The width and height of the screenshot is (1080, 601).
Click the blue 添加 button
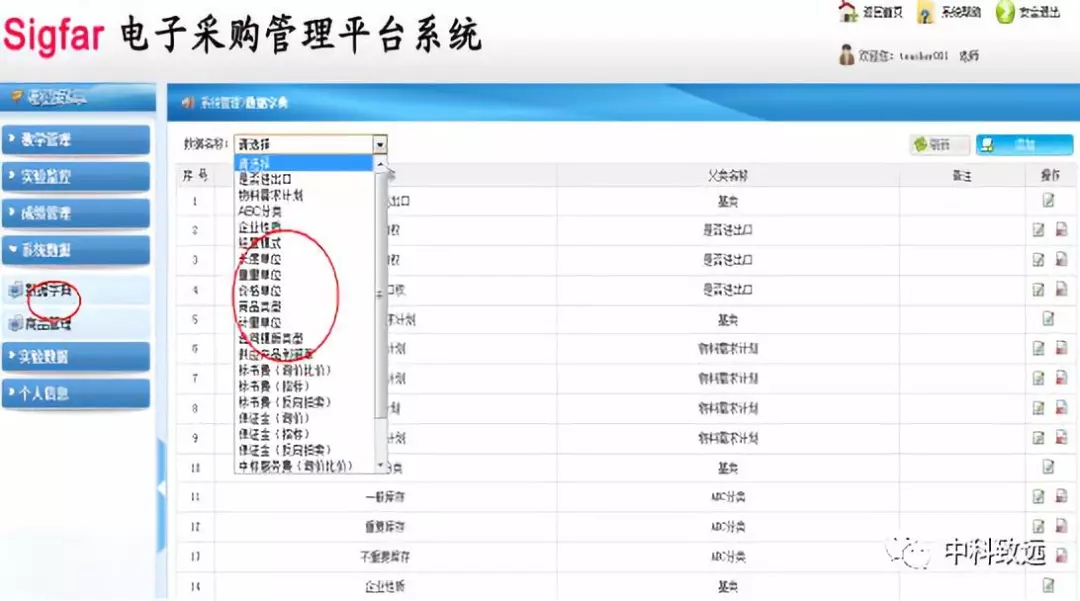click(x=1023, y=145)
